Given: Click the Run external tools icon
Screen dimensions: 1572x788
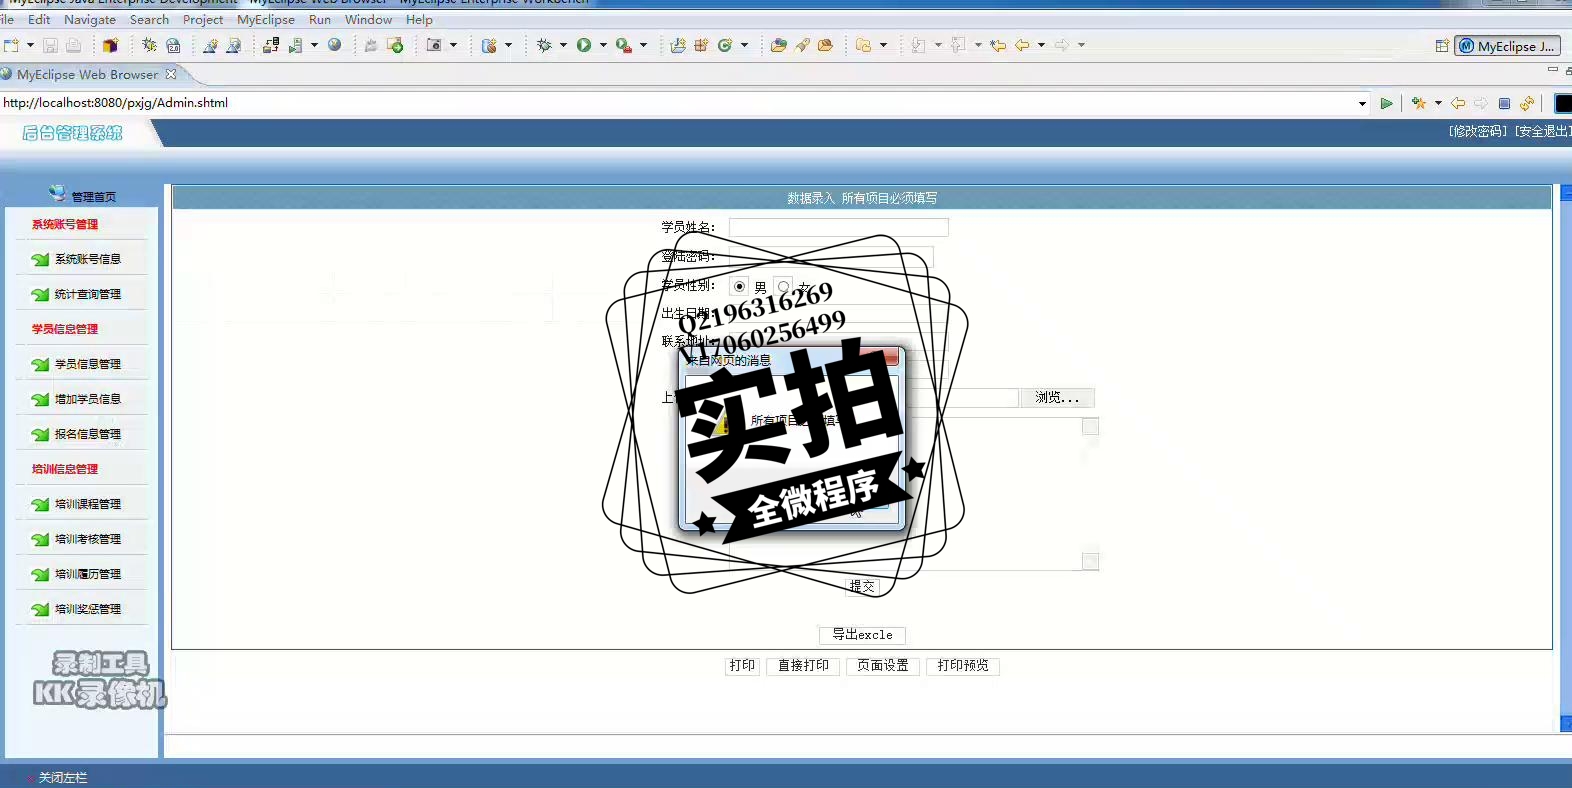Looking at the screenshot, I should (624, 45).
